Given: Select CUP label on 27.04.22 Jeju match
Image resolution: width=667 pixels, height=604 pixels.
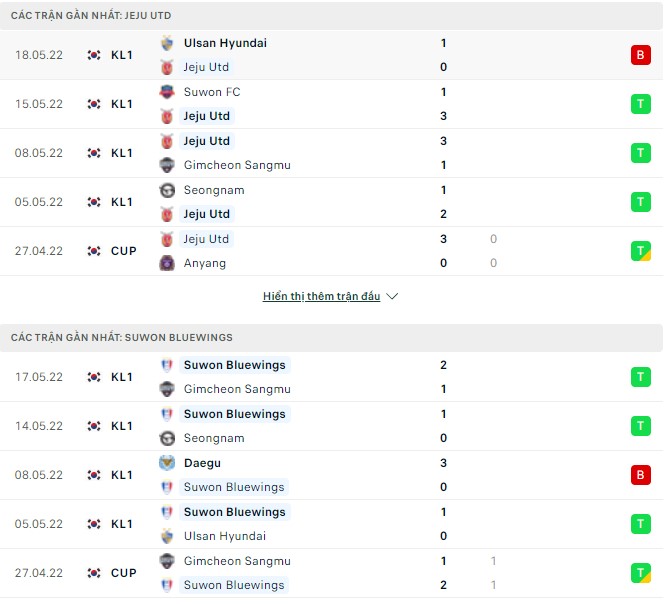Looking at the screenshot, I should click(124, 251).
